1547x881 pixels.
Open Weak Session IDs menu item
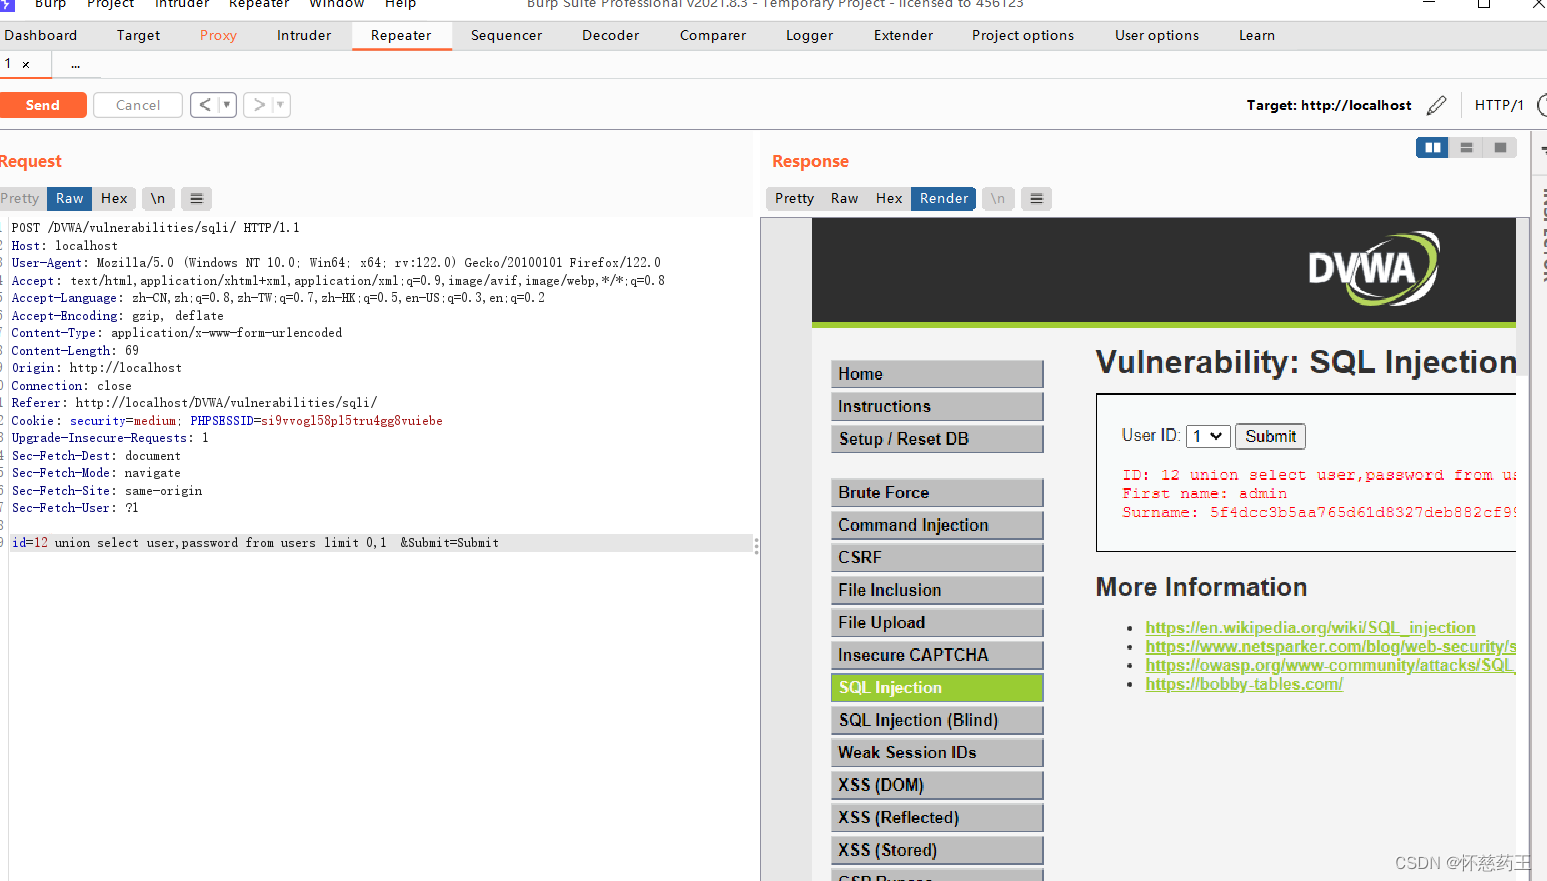point(937,752)
